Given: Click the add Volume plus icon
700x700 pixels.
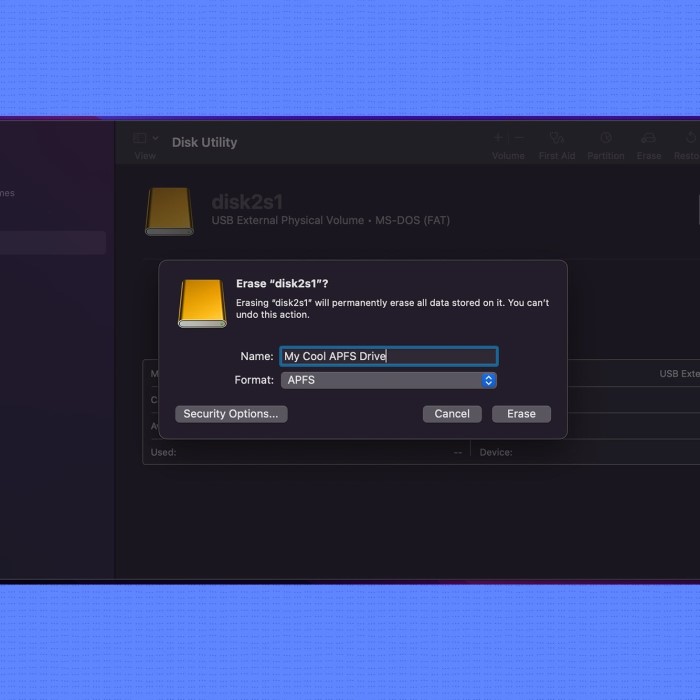Looking at the screenshot, I should (x=498, y=138).
